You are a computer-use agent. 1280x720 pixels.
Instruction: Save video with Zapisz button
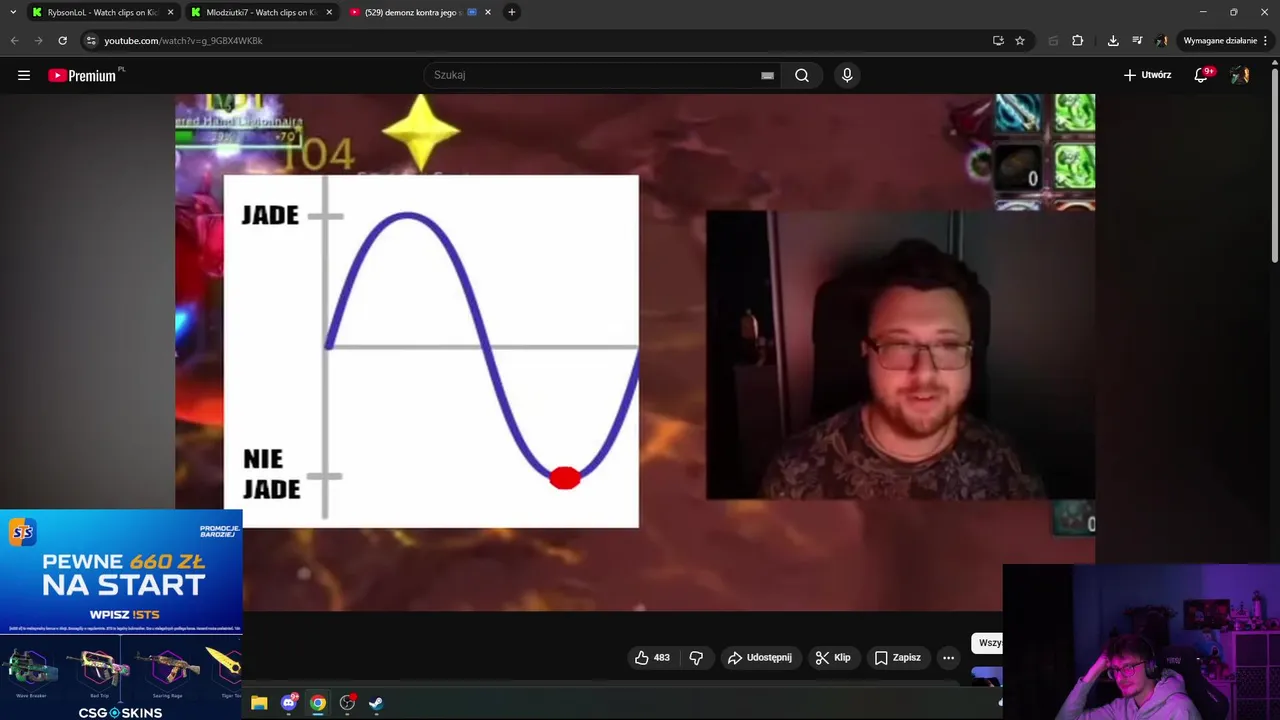click(x=897, y=657)
